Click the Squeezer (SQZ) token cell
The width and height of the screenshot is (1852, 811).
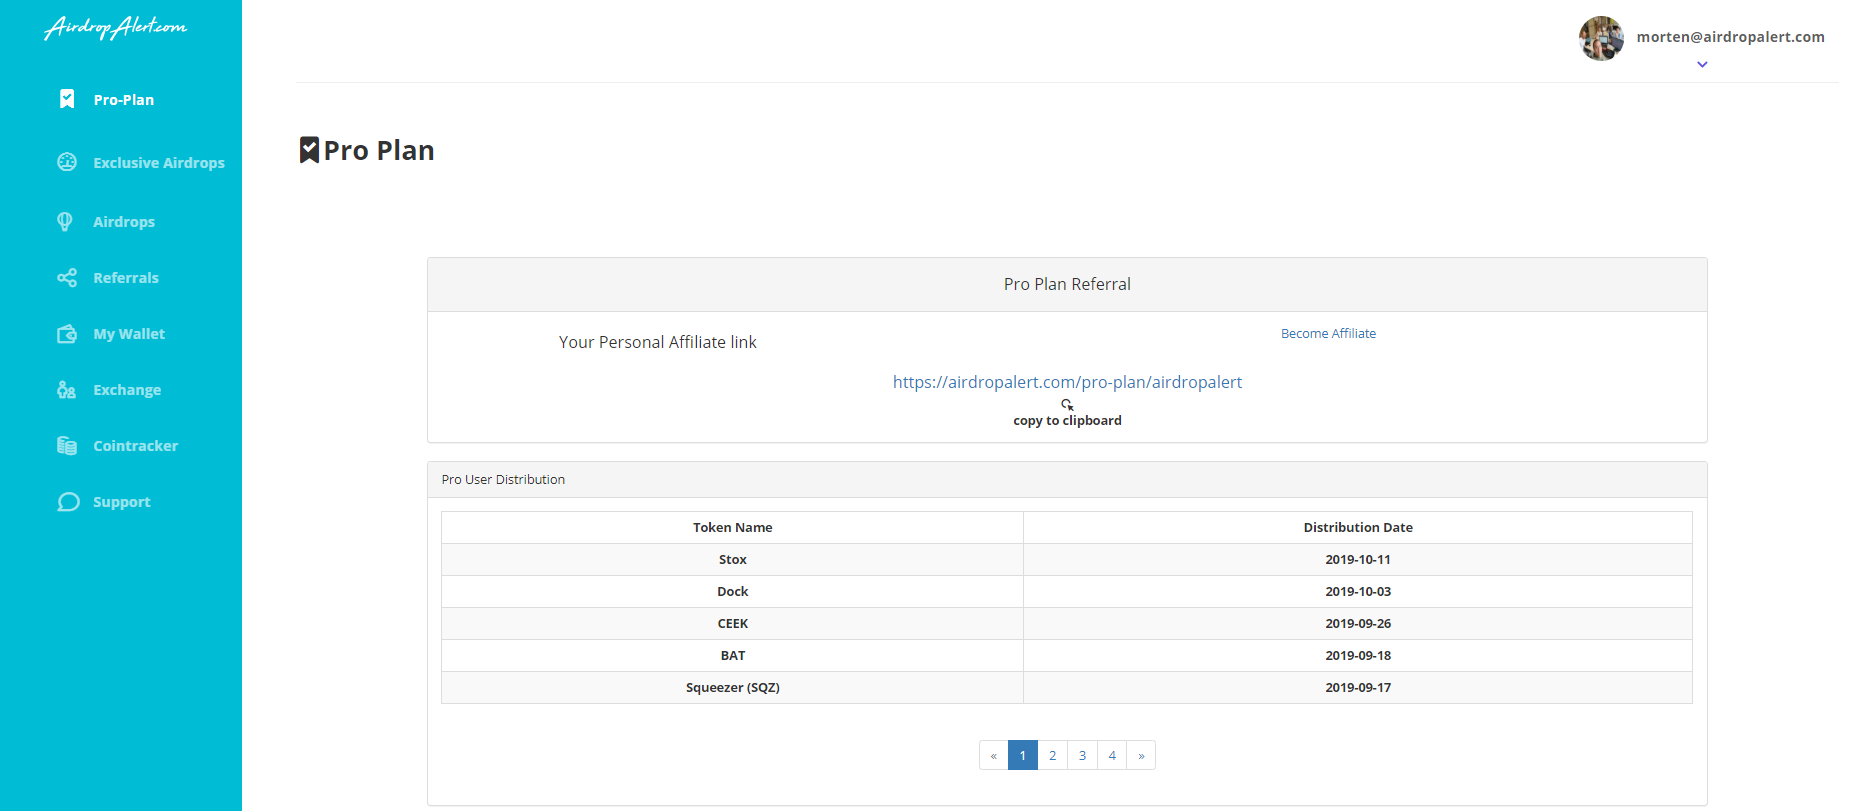733,688
